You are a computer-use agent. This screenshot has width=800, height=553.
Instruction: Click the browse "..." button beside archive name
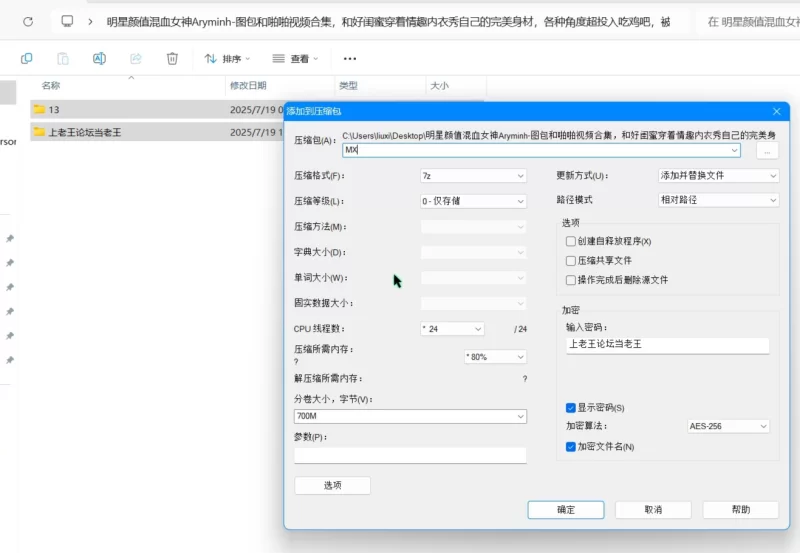[x=767, y=151]
